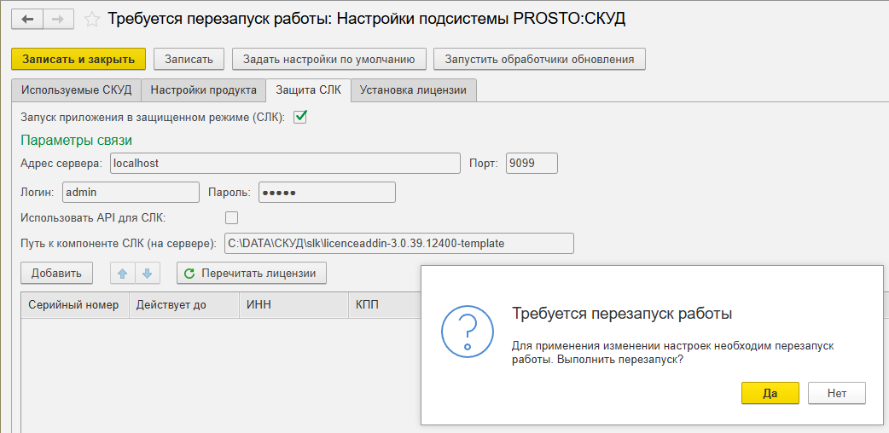Viewport: 889px width, 433px height.
Task: Run "Запустить обработчики обновления"
Action: click(539, 60)
